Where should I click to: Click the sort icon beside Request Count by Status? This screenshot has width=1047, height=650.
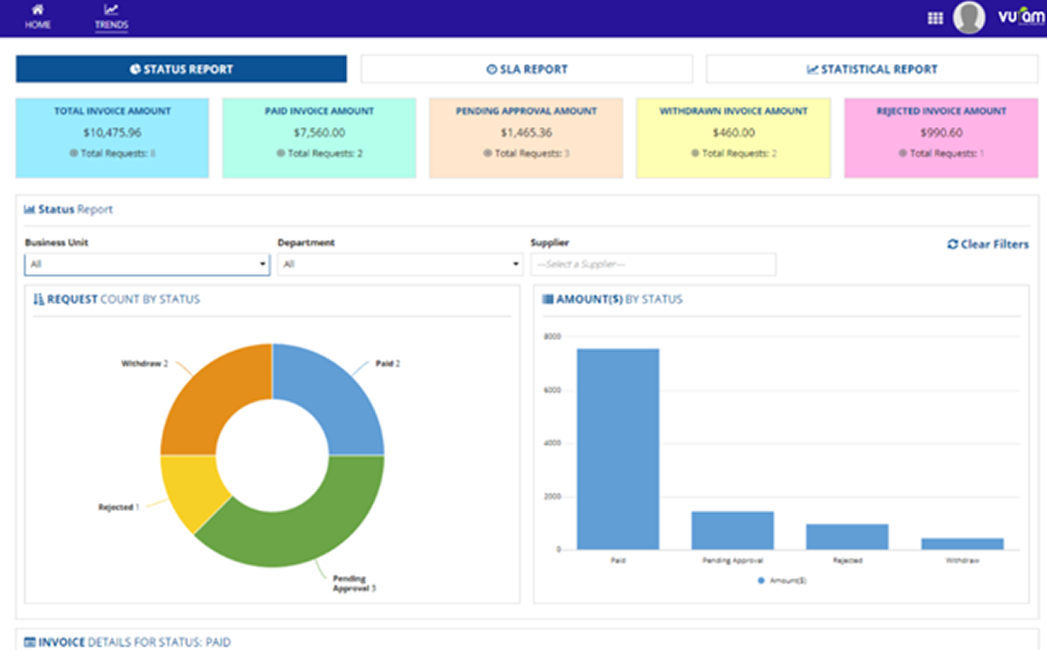39,299
